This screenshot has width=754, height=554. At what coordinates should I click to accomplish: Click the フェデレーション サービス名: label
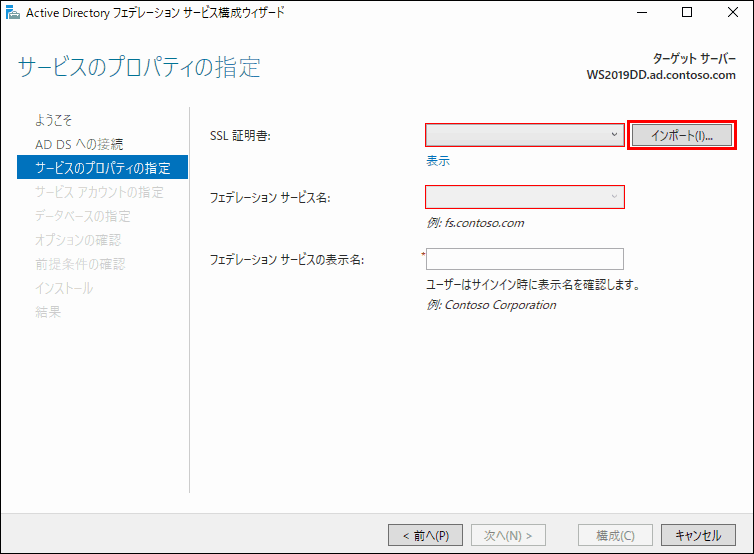click(x=270, y=198)
